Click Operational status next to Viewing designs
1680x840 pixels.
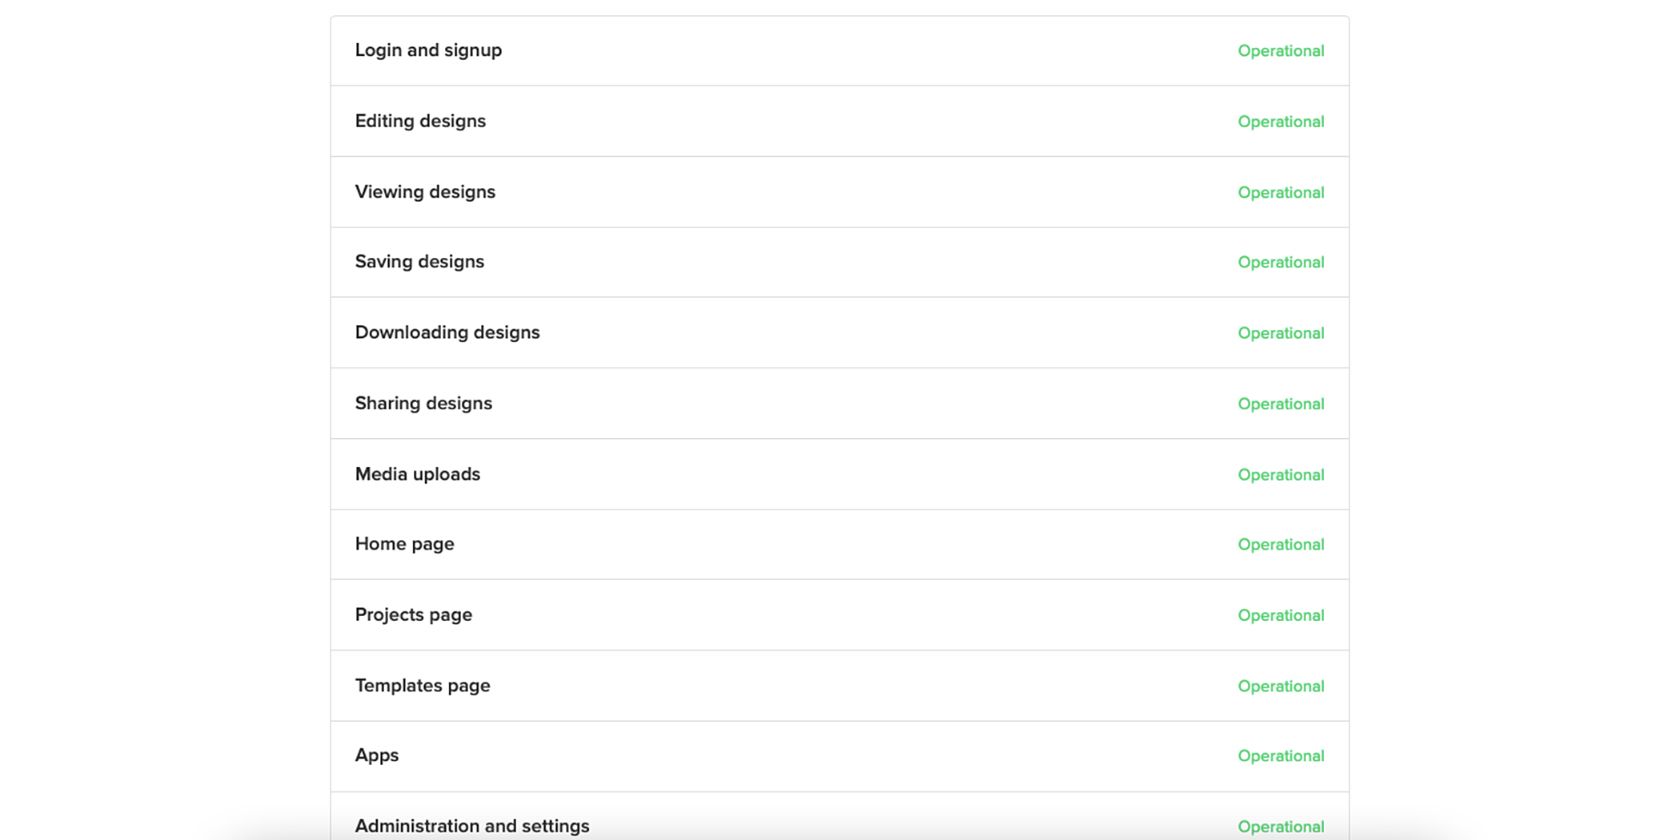click(1281, 193)
